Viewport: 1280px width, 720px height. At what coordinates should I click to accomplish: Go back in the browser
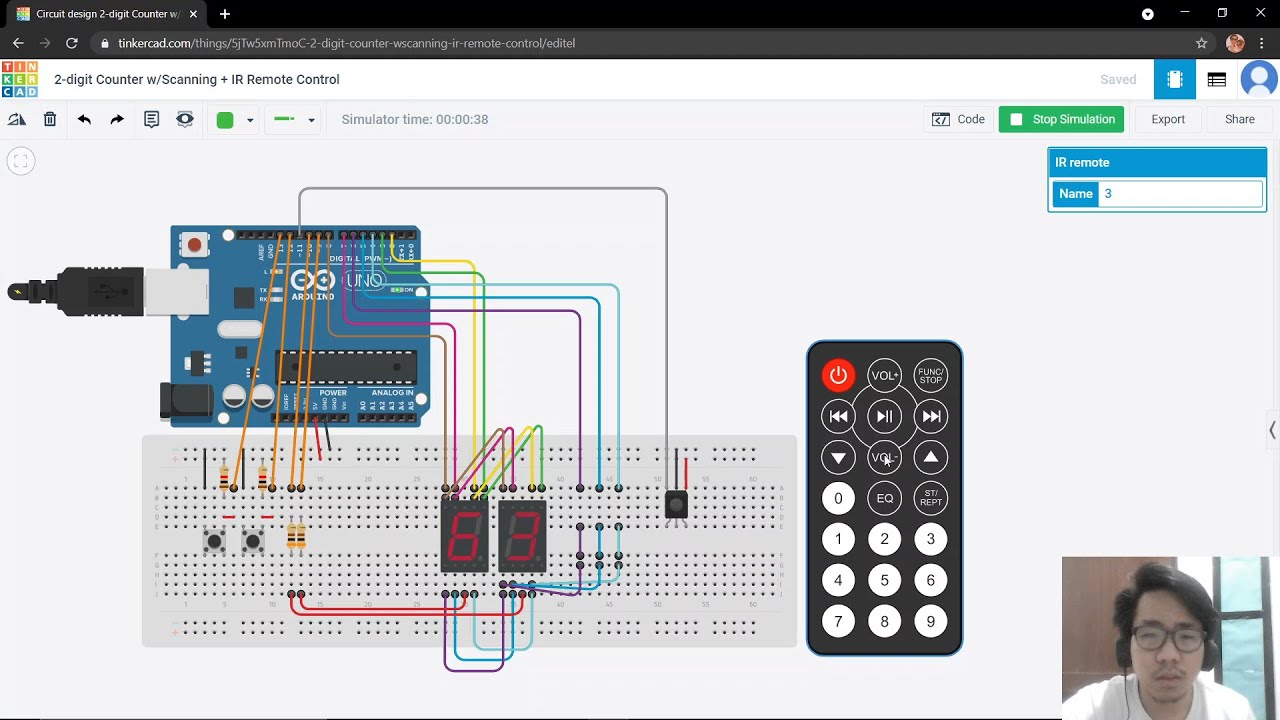point(18,43)
